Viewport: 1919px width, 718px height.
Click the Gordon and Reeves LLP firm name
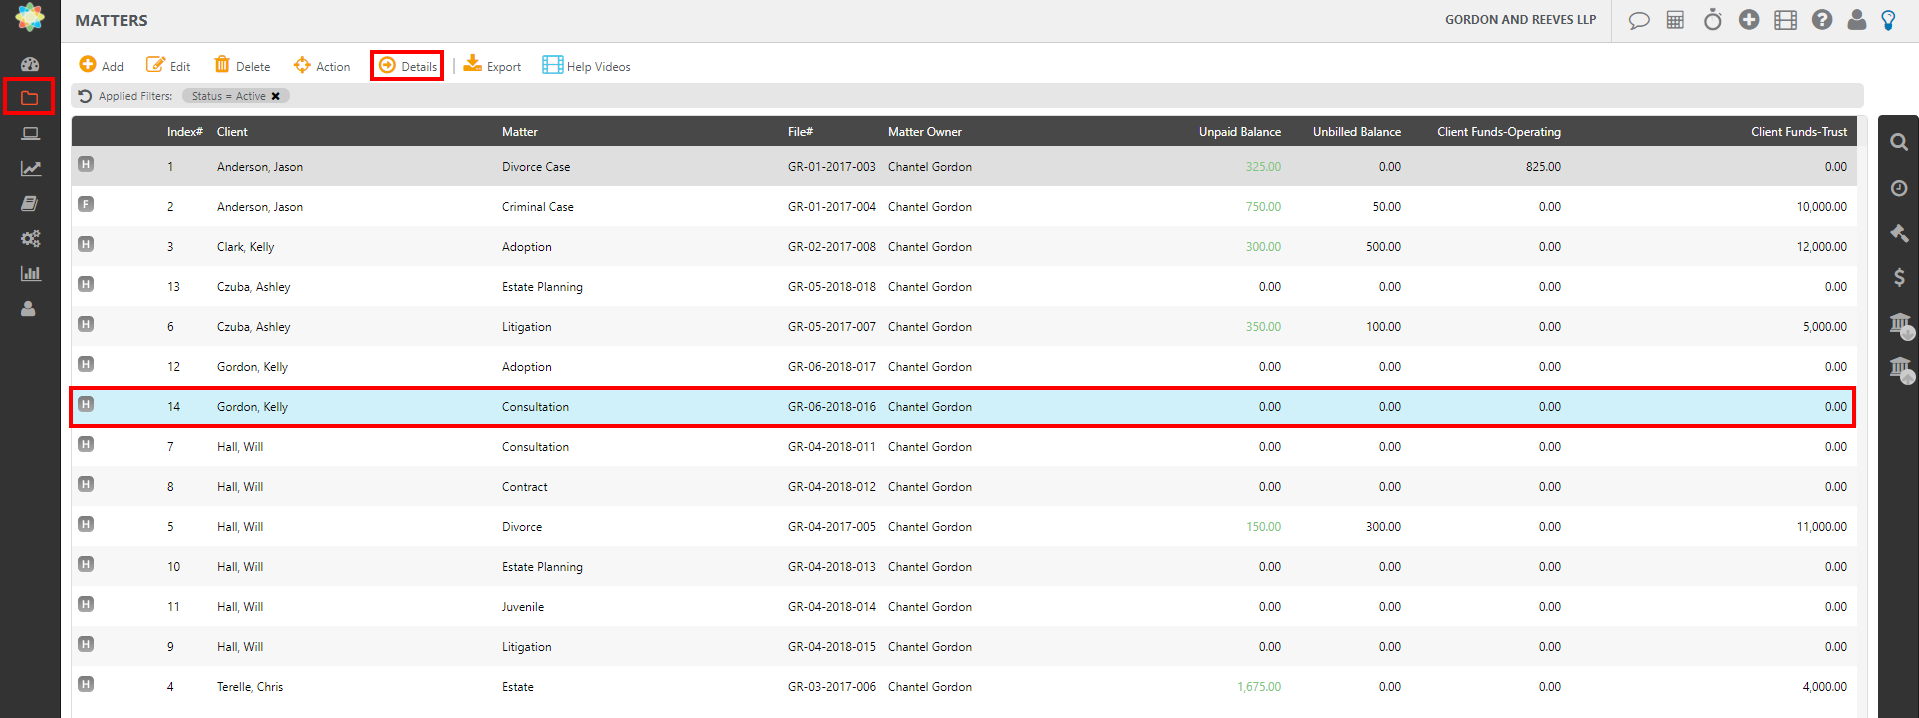[x=1520, y=20]
